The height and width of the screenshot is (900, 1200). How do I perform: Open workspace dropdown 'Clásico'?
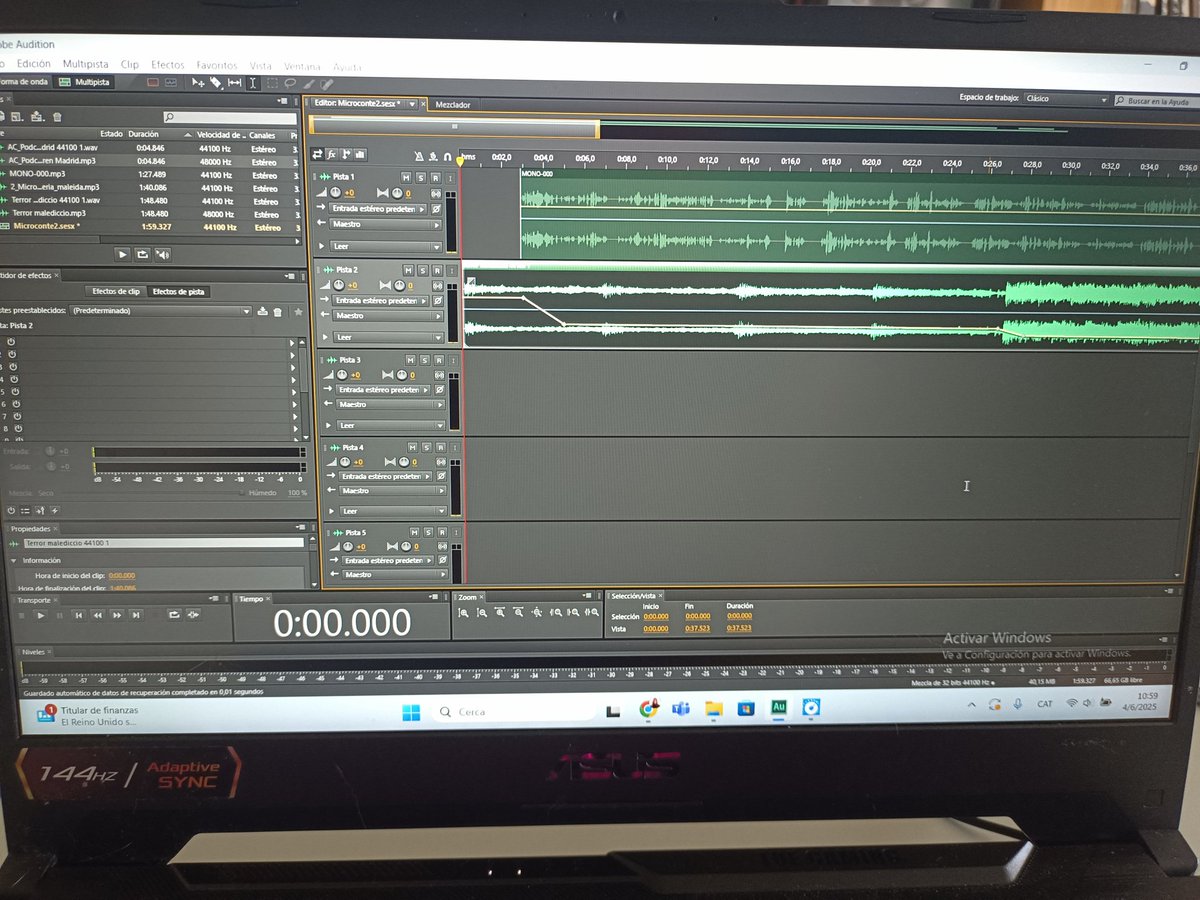point(1066,99)
